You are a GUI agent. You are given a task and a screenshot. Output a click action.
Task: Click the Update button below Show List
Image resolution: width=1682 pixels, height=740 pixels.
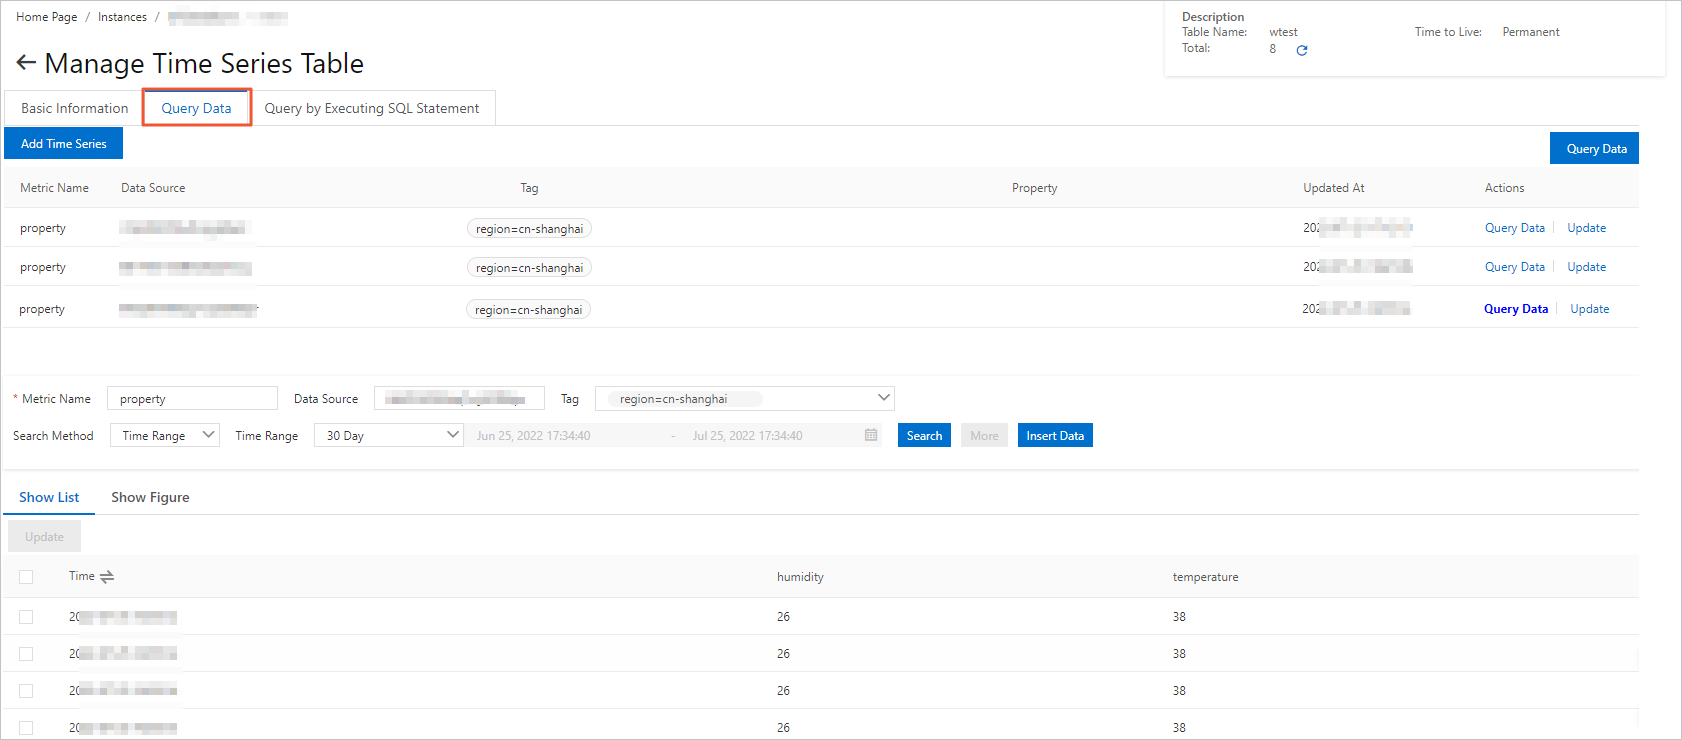coord(44,537)
